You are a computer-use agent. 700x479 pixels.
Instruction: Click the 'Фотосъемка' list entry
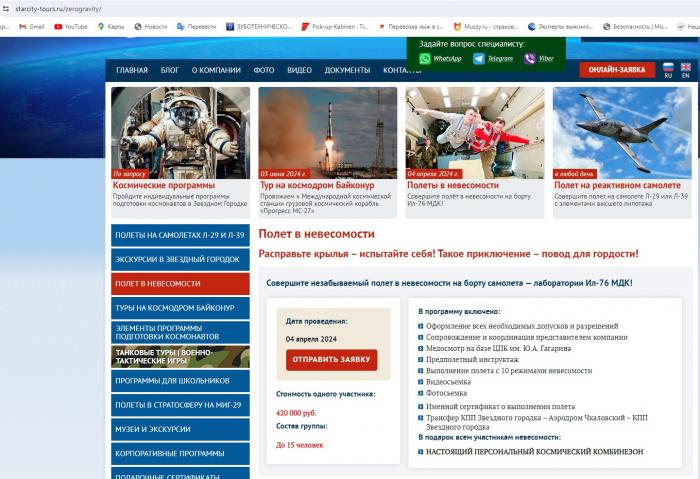[446, 393]
